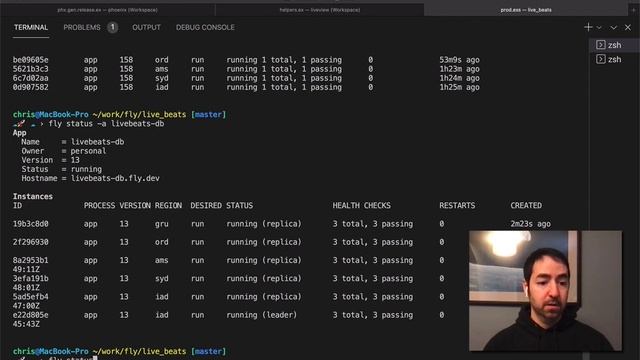
Task: Click the Instances section heading
Action: 33,196
